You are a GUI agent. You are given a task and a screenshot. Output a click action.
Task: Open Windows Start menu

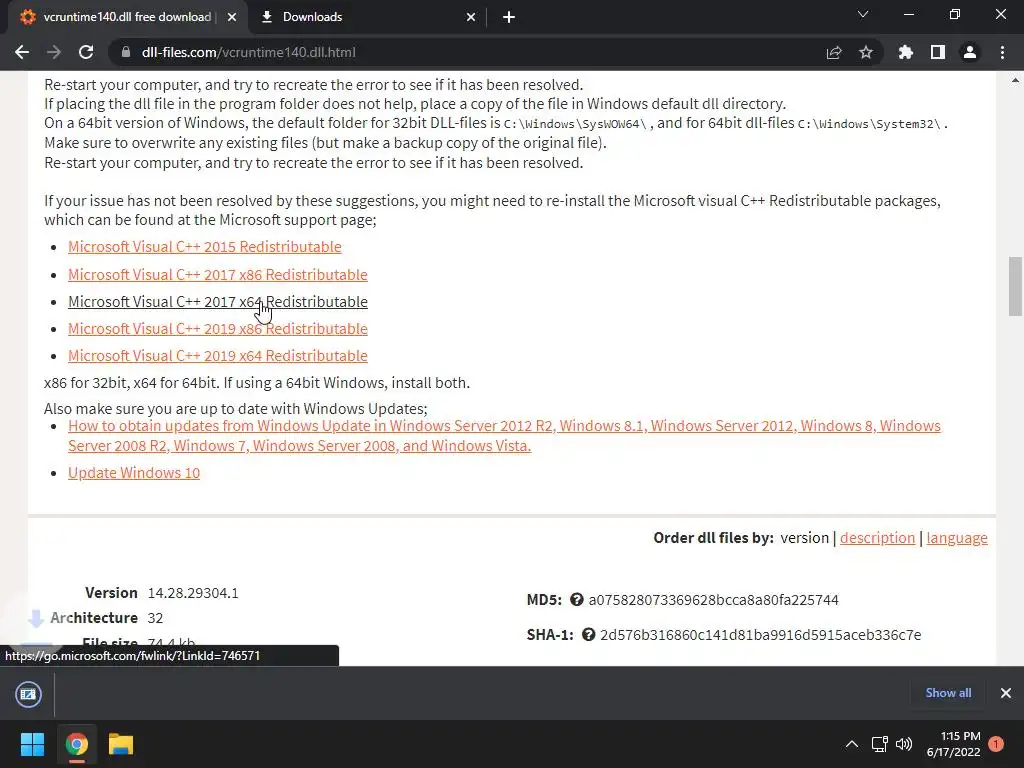(x=32, y=744)
